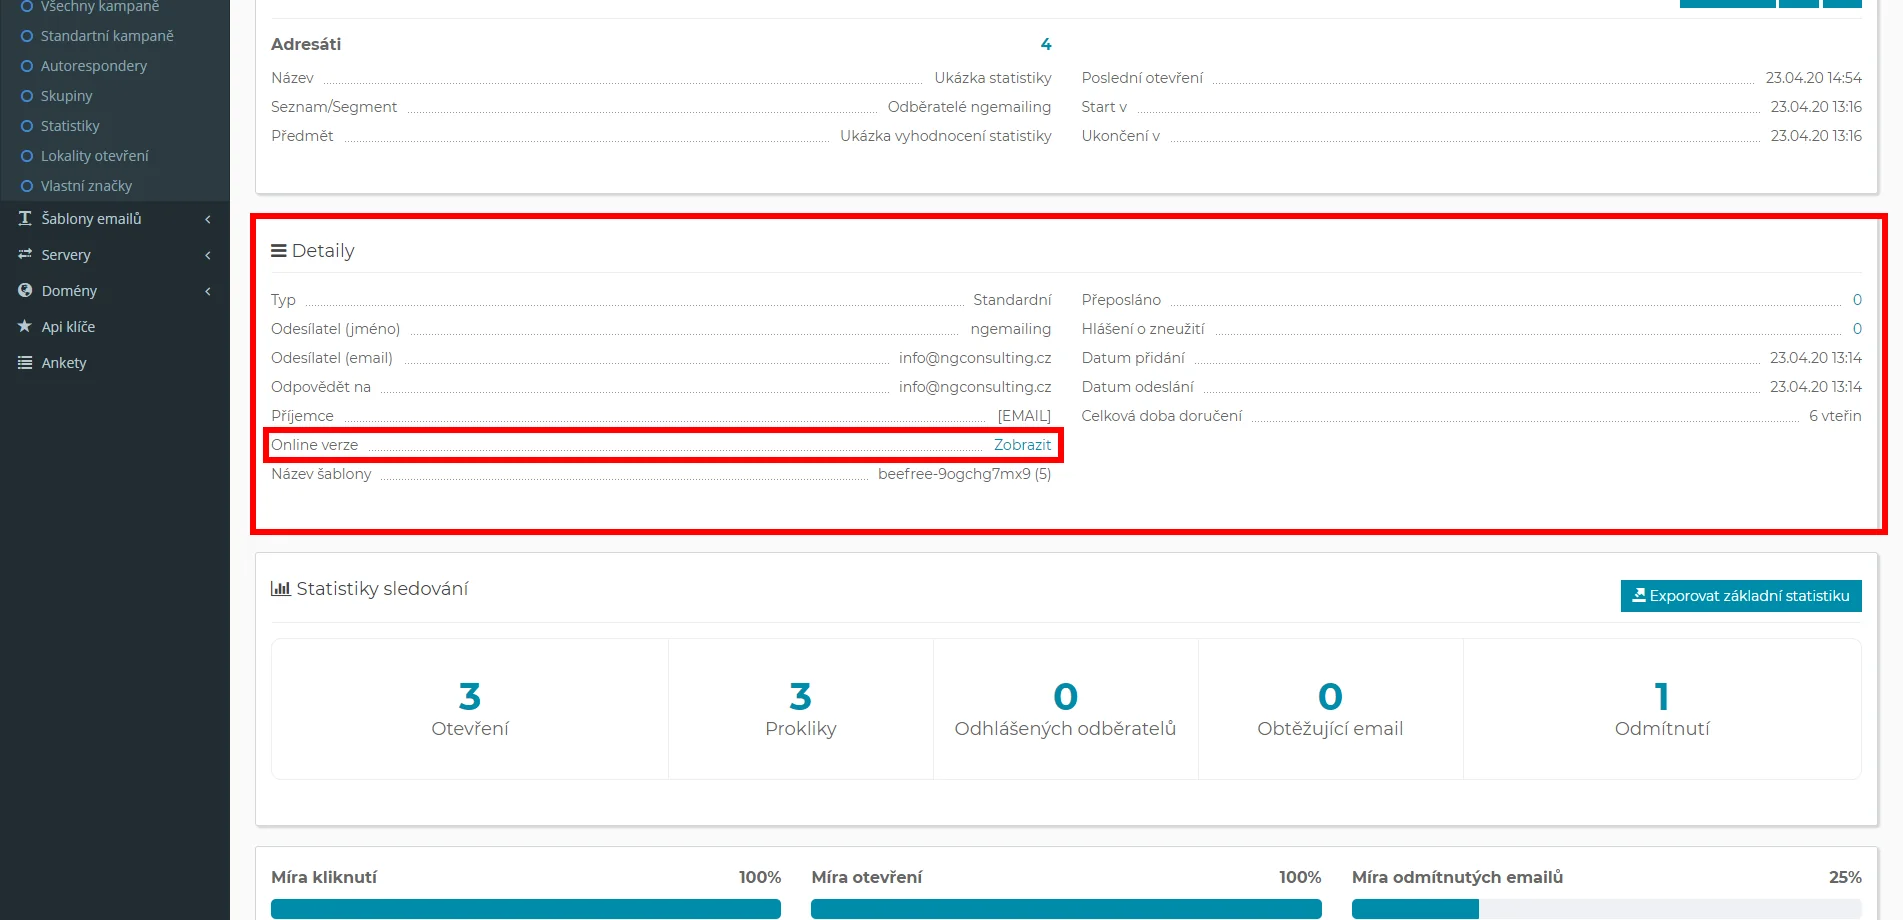
Task: Click the Detaily hamburger icon
Action: 279,251
